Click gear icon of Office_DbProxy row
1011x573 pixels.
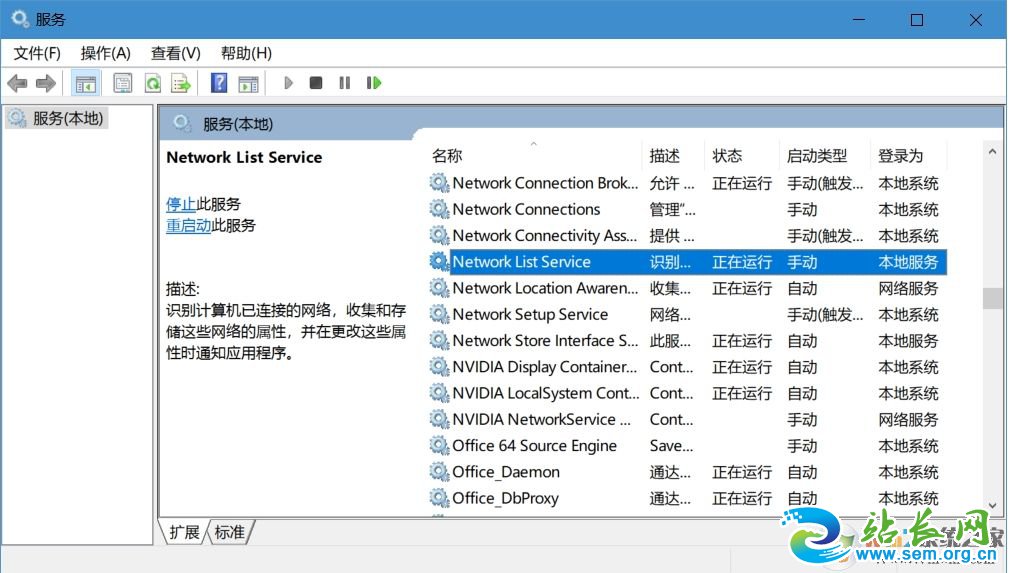click(x=439, y=498)
